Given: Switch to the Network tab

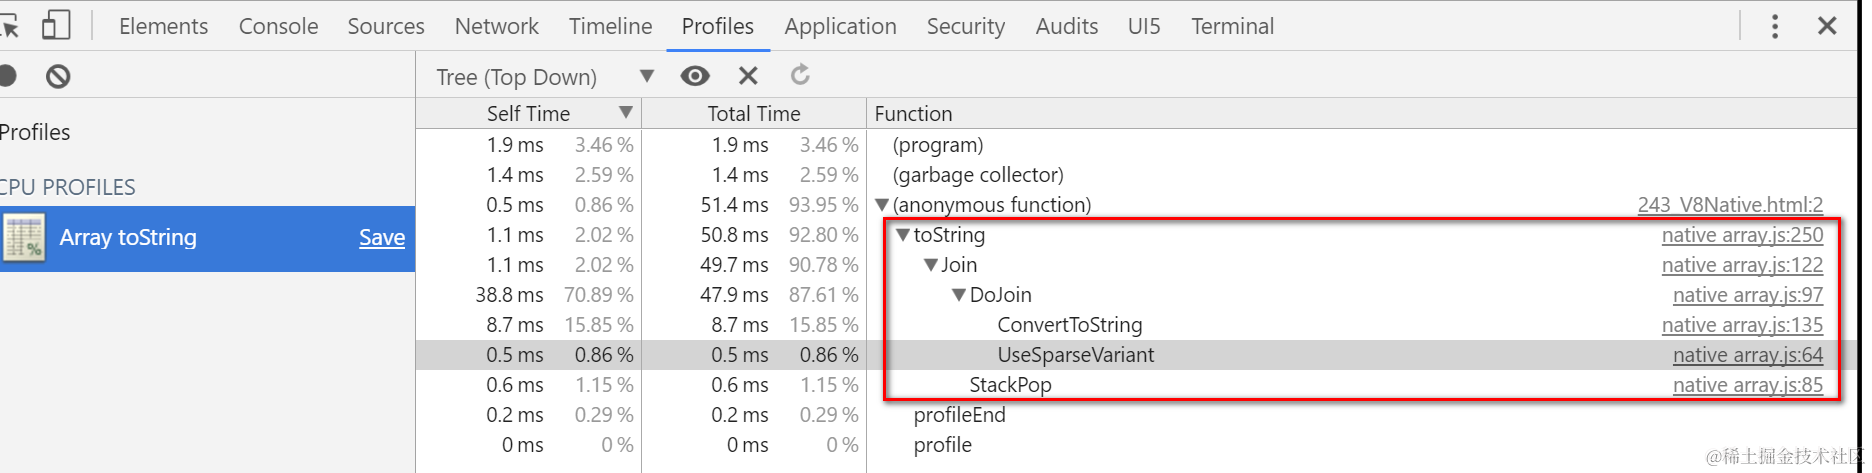Looking at the screenshot, I should point(496,26).
